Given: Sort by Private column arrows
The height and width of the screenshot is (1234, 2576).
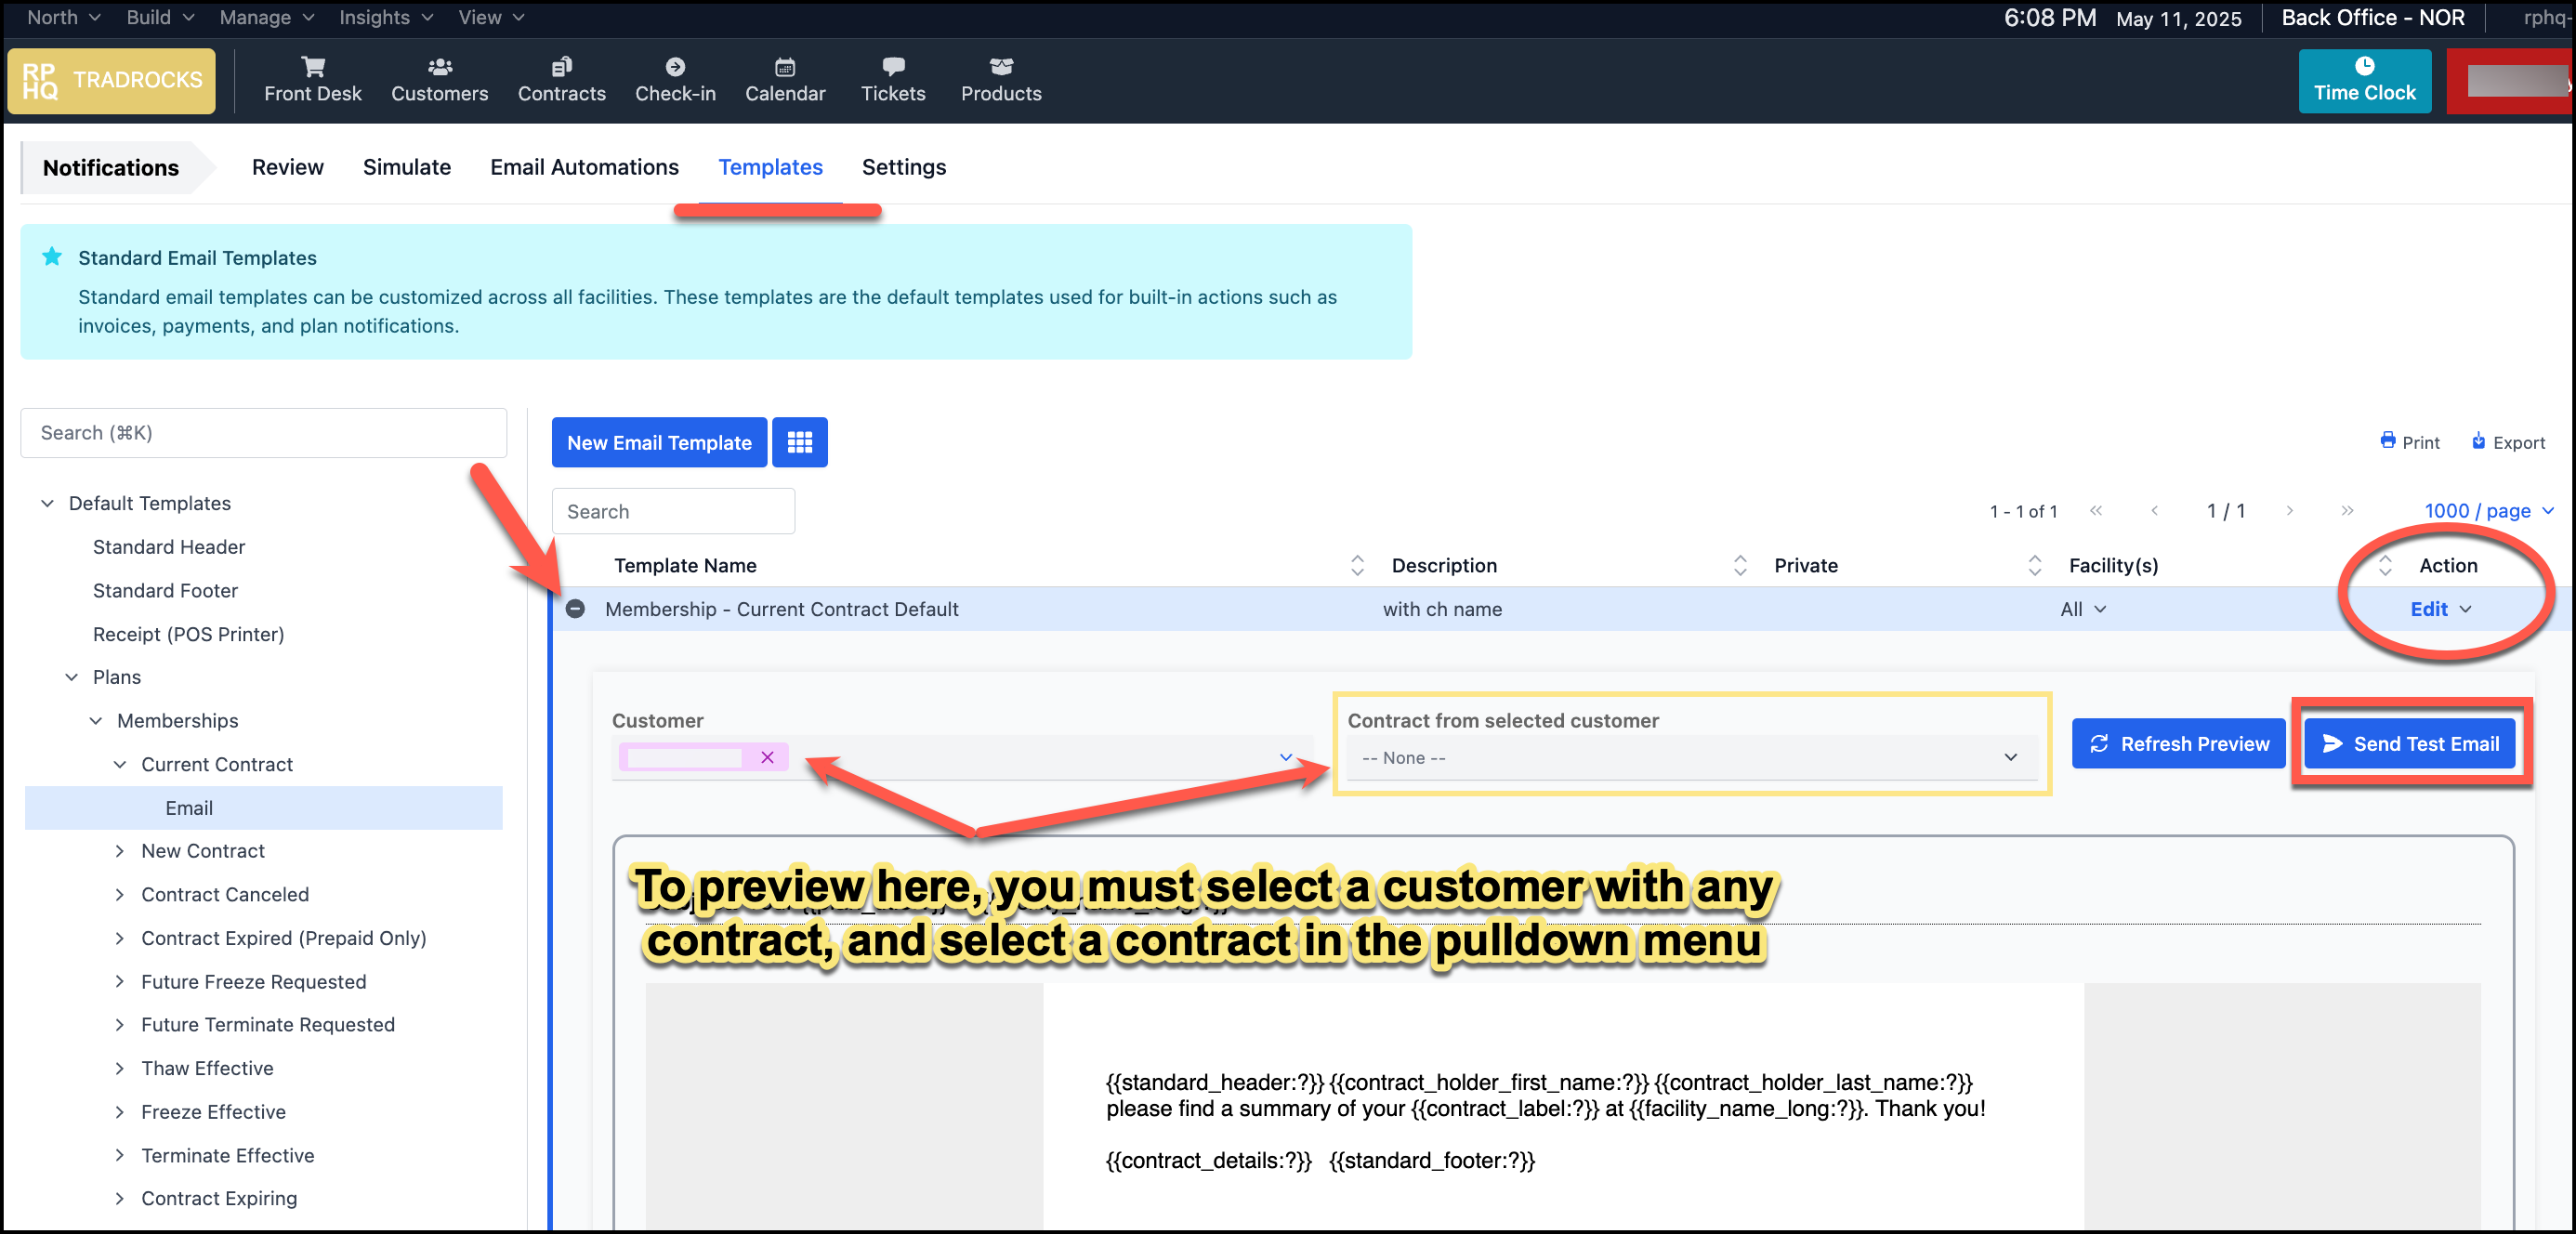Looking at the screenshot, I should coord(2034,565).
